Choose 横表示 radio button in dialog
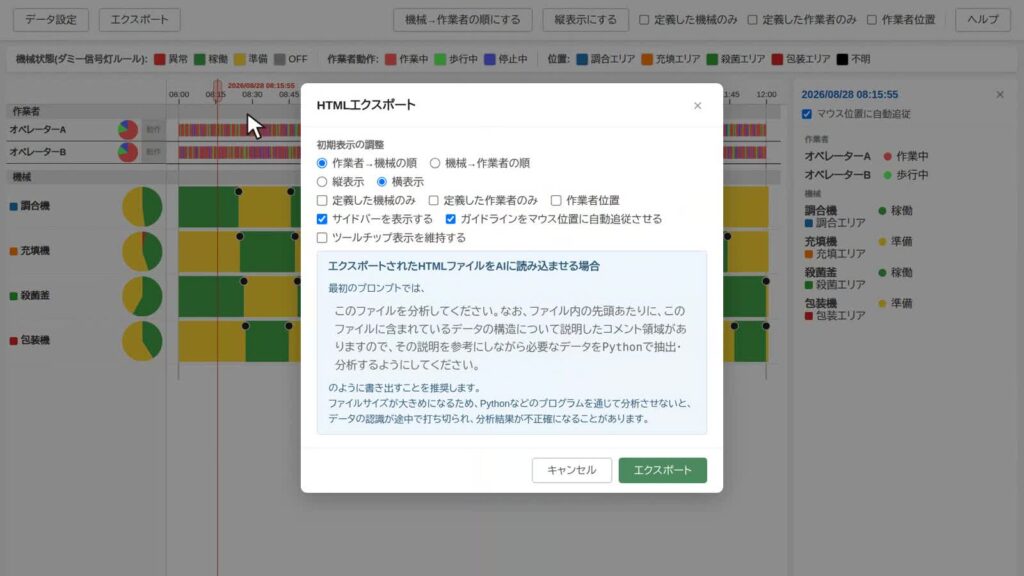 pos(381,182)
